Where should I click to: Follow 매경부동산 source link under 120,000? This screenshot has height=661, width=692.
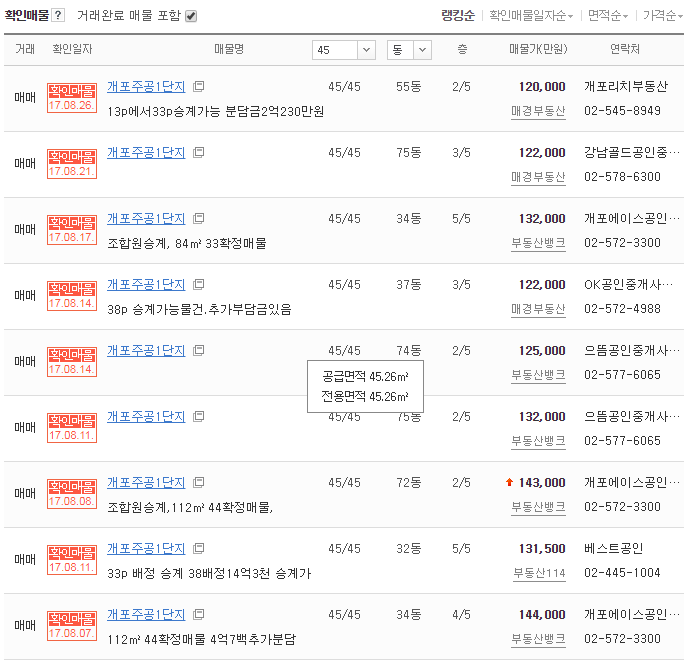538,111
